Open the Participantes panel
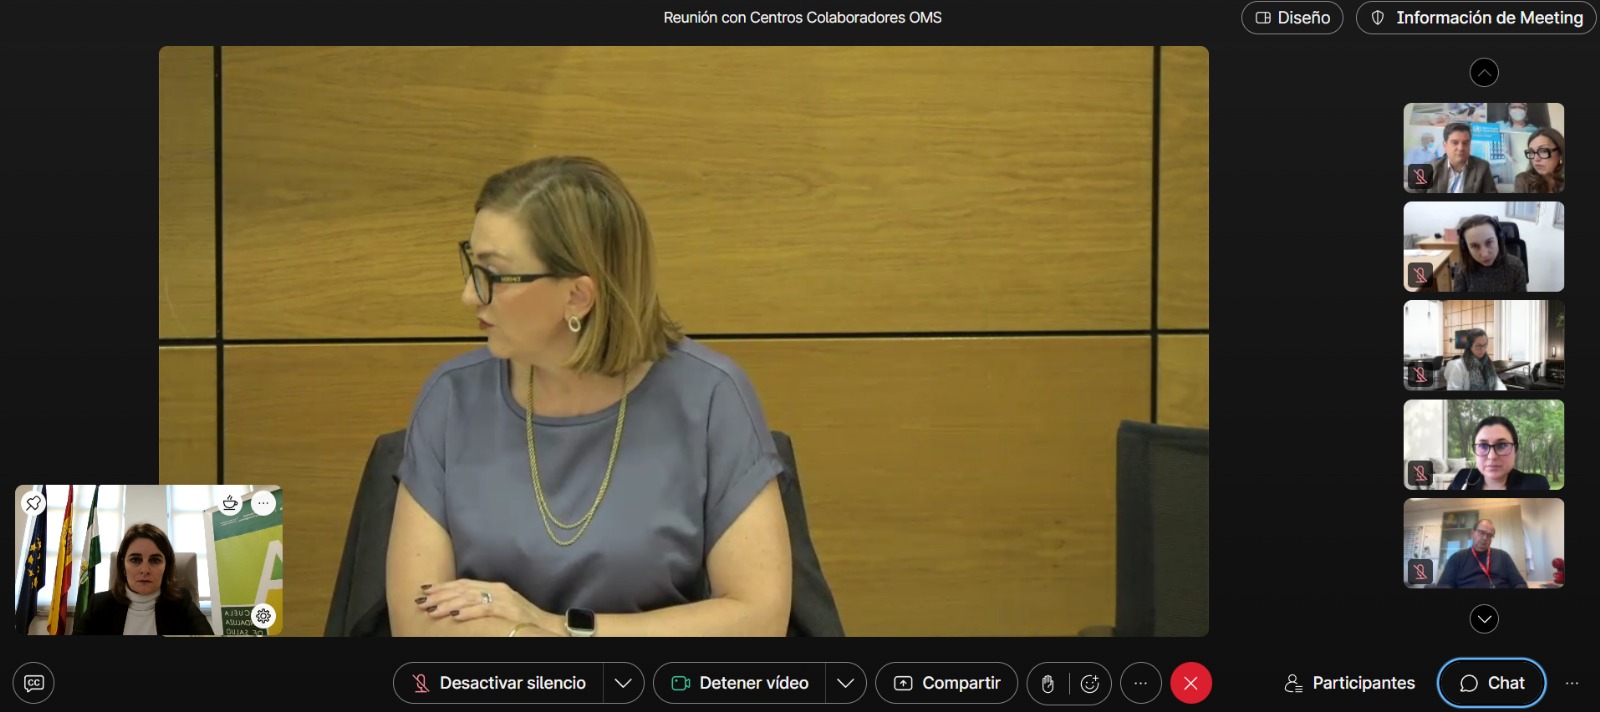Screen dimensions: 1600x712 pos(1349,683)
